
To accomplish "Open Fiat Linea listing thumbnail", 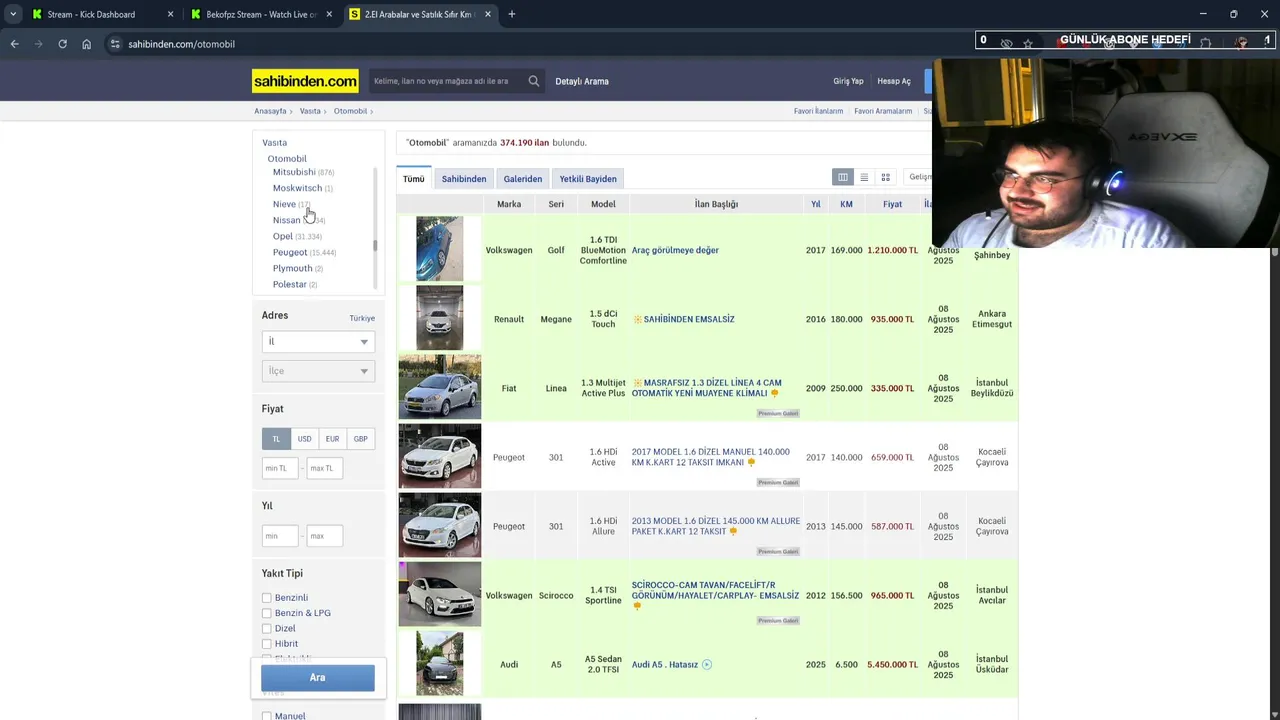I will point(440,387).
